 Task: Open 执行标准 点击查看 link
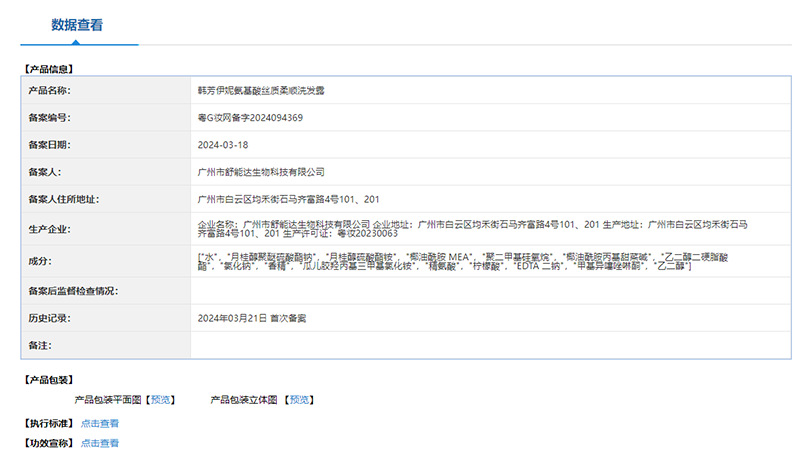pyautogui.click(x=99, y=423)
